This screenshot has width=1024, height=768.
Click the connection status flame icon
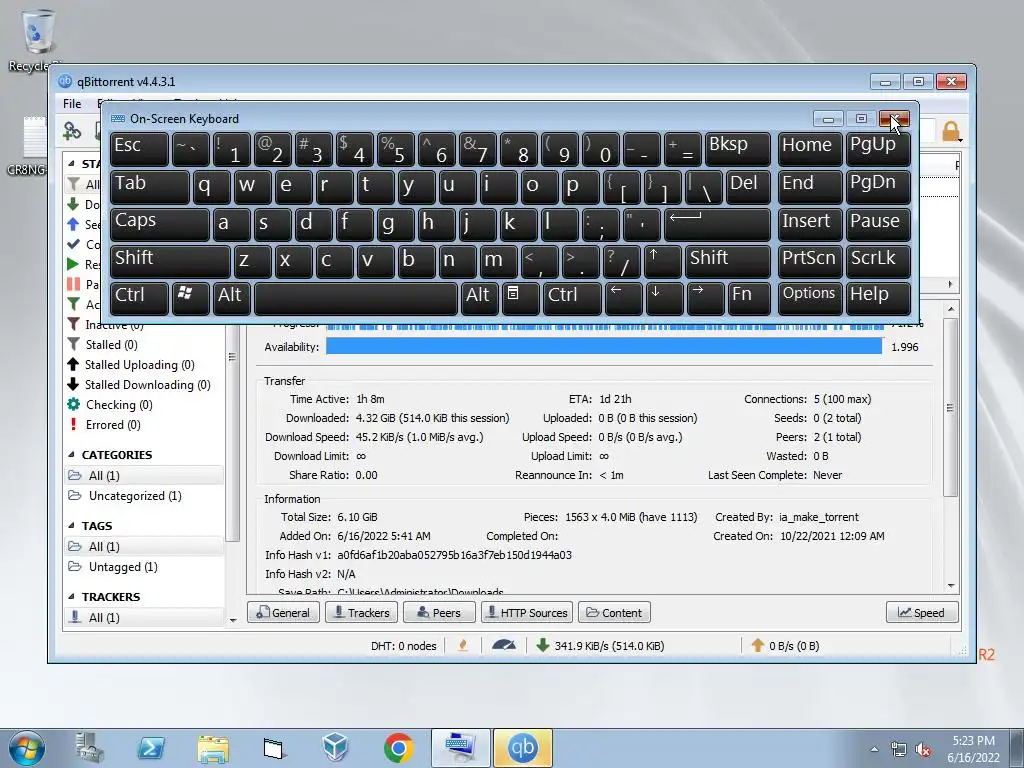[x=463, y=645]
